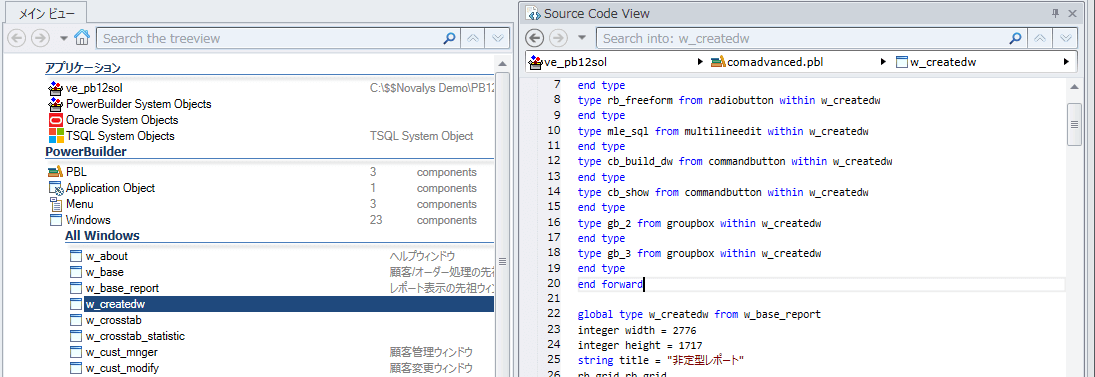The image size is (1095, 377).
Task: Place the cursor on code line 20 end forward
Action: pyautogui.click(x=610, y=284)
